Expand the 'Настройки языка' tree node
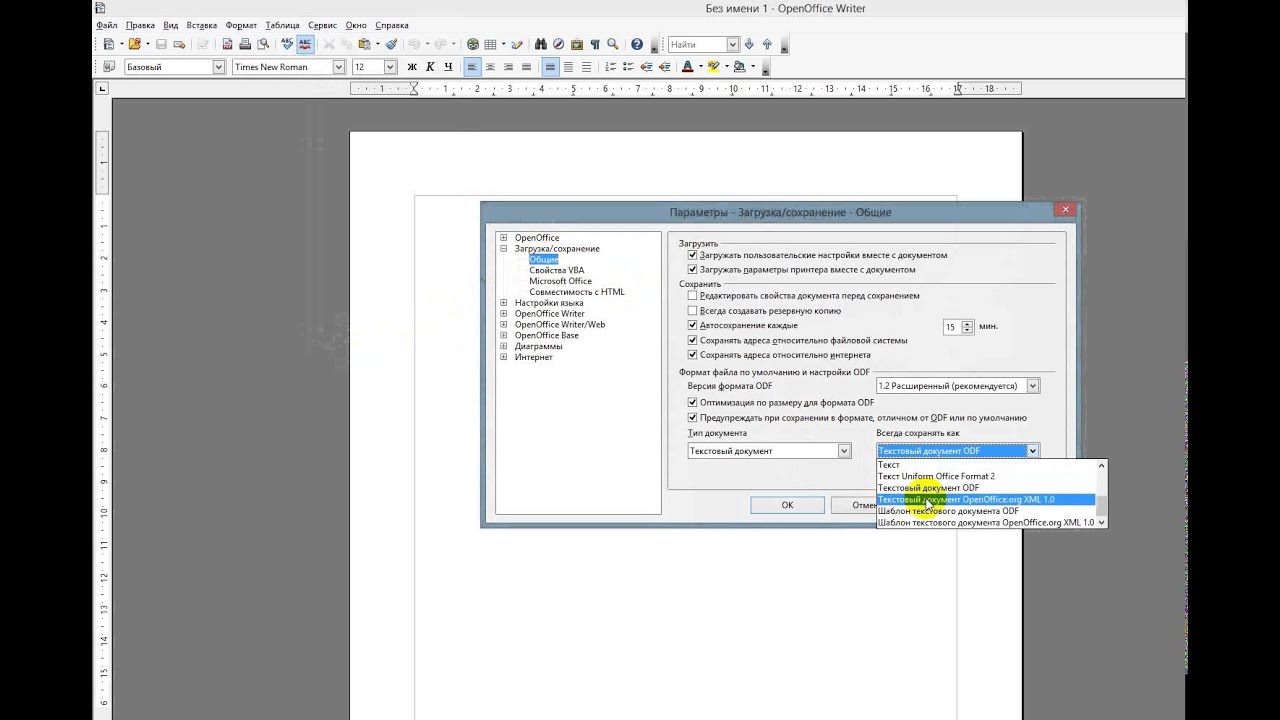This screenshot has width=1280, height=720. 504,303
